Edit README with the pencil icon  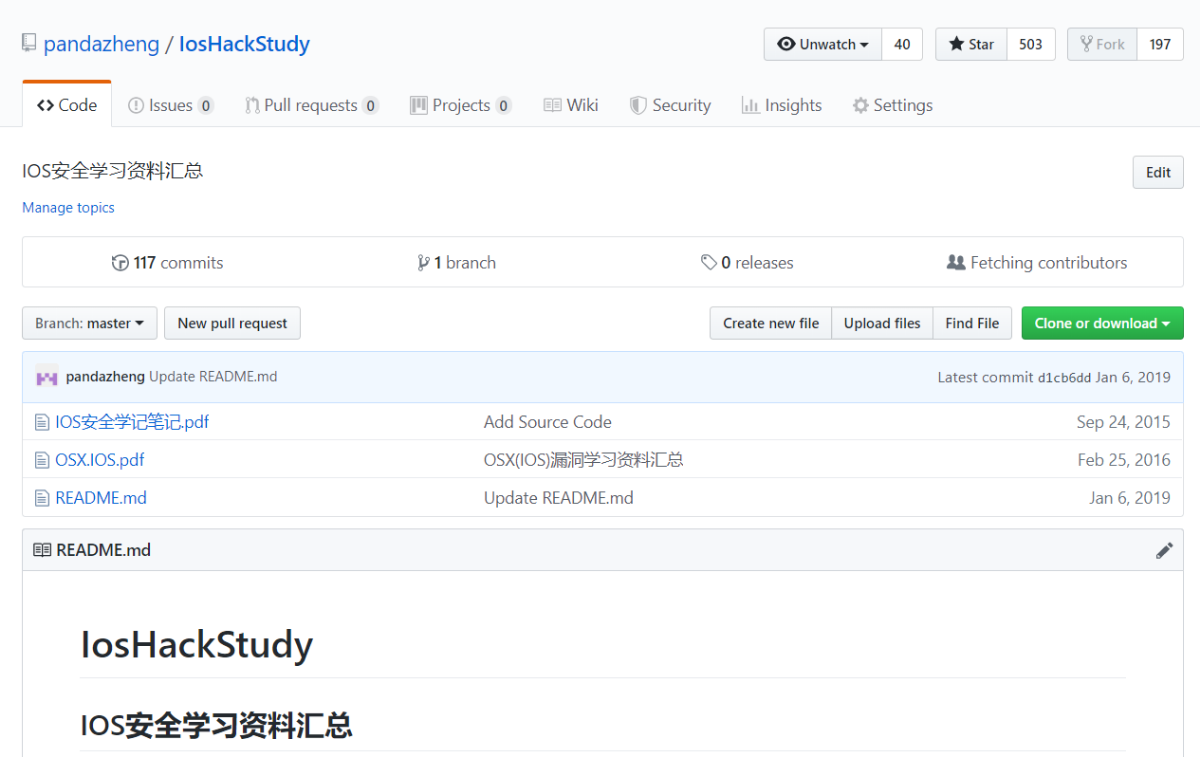click(x=1164, y=550)
